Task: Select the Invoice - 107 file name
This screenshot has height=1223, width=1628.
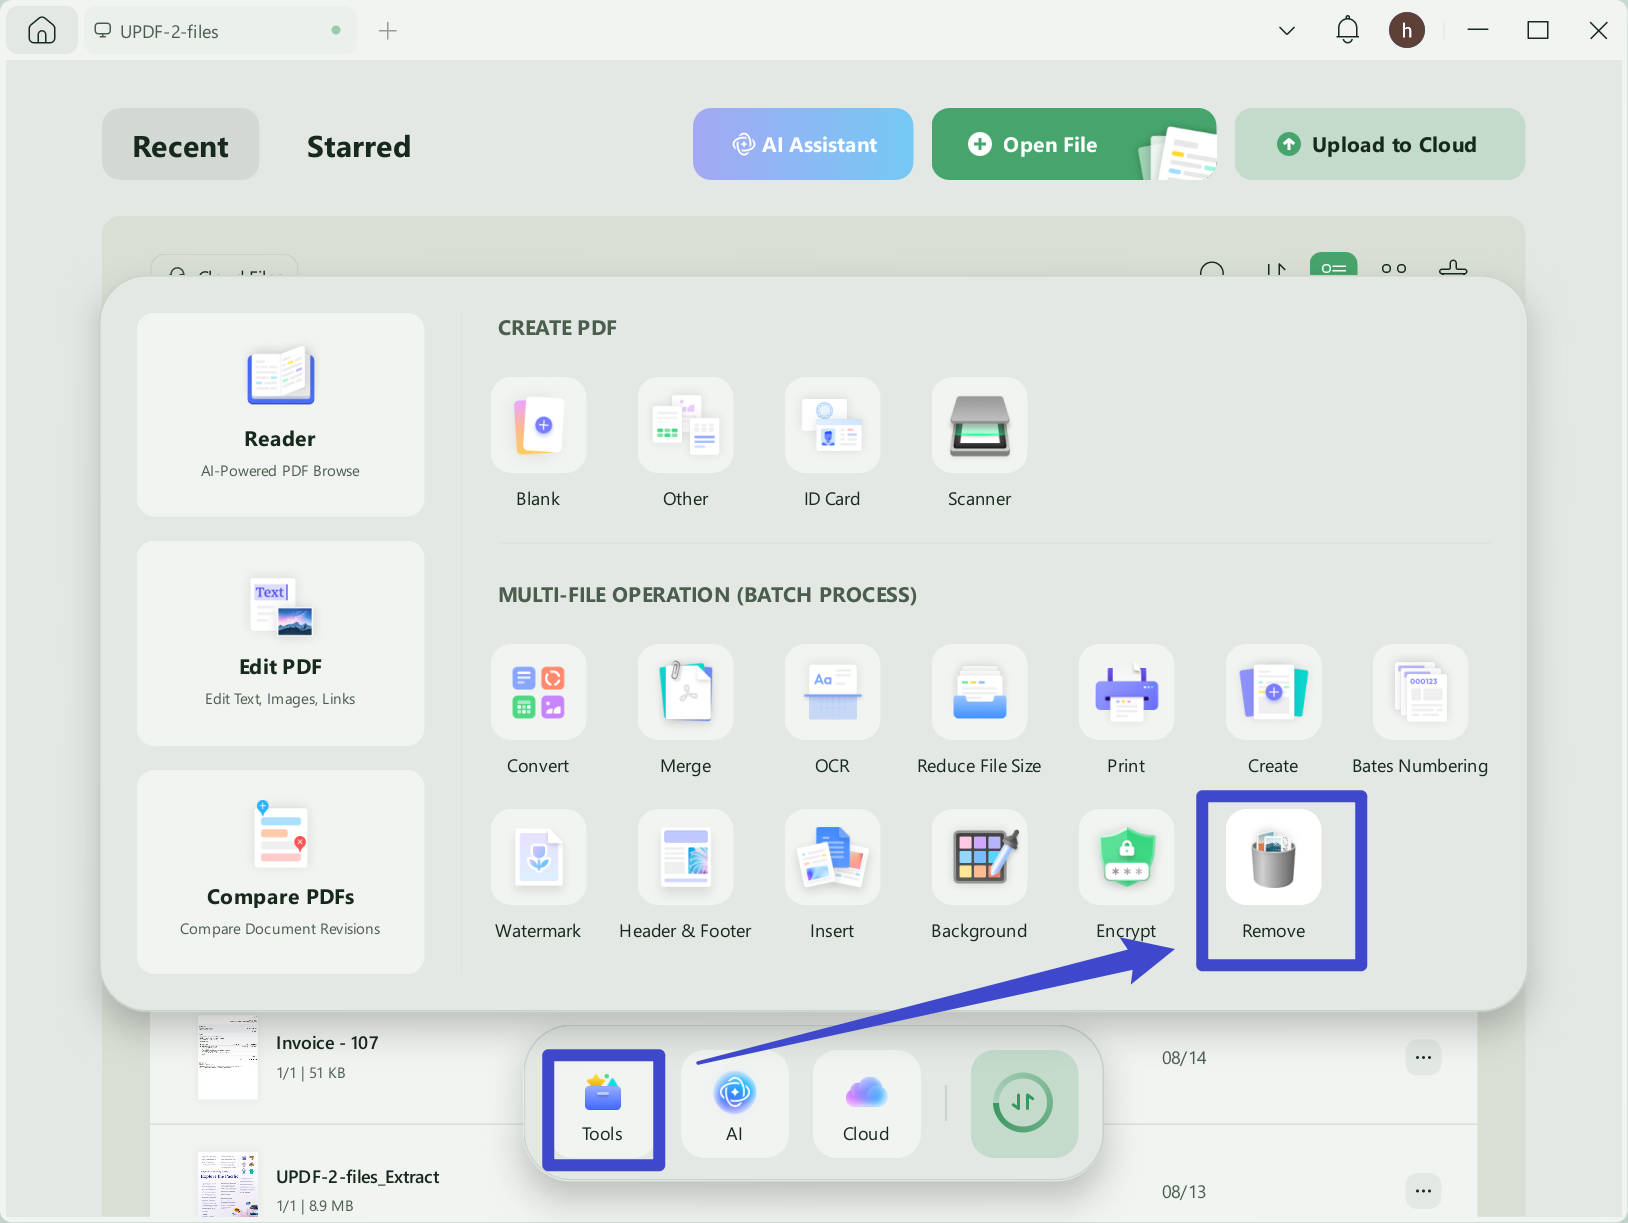Action: click(327, 1043)
